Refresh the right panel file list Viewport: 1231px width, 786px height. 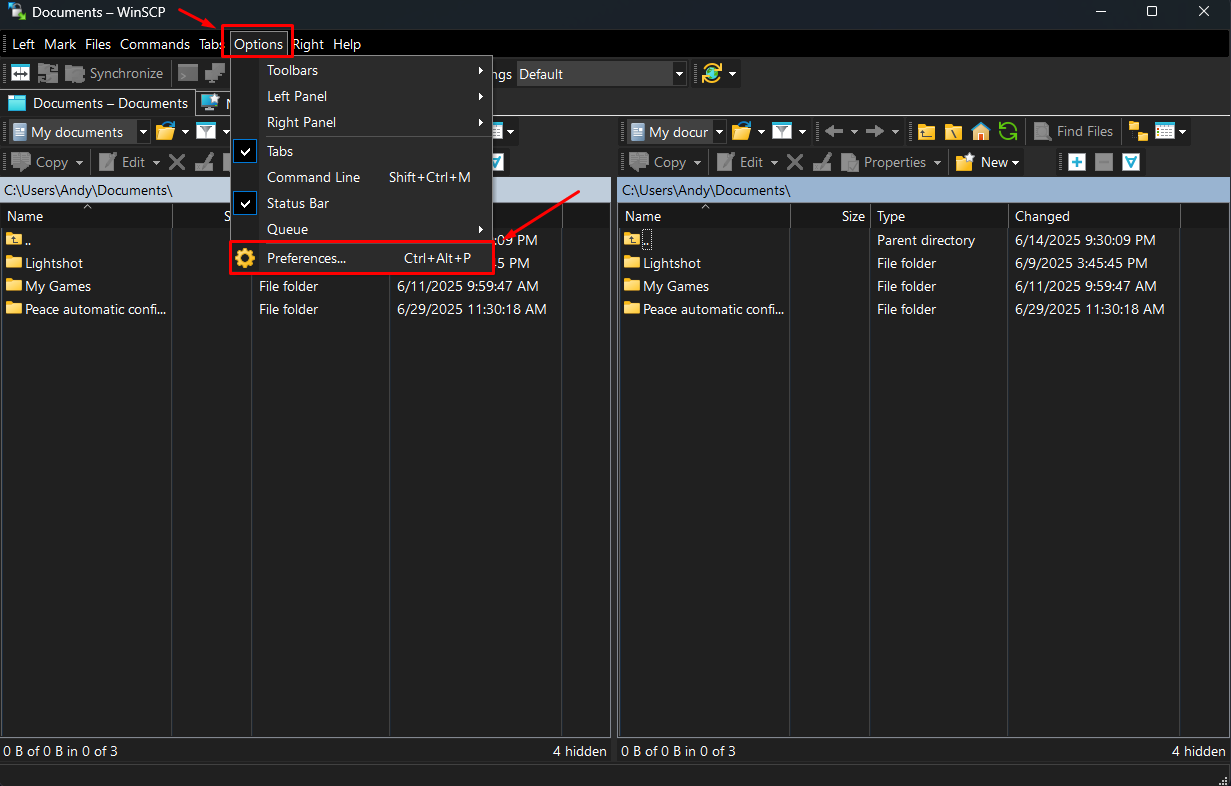[x=1008, y=131]
